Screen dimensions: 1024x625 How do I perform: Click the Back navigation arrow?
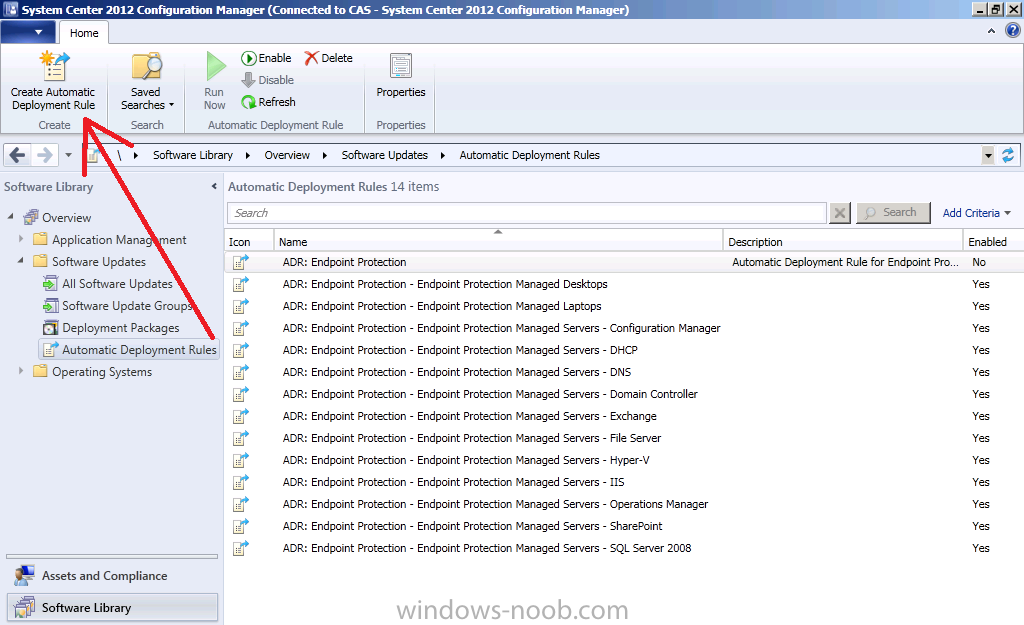tap(18, 155)
